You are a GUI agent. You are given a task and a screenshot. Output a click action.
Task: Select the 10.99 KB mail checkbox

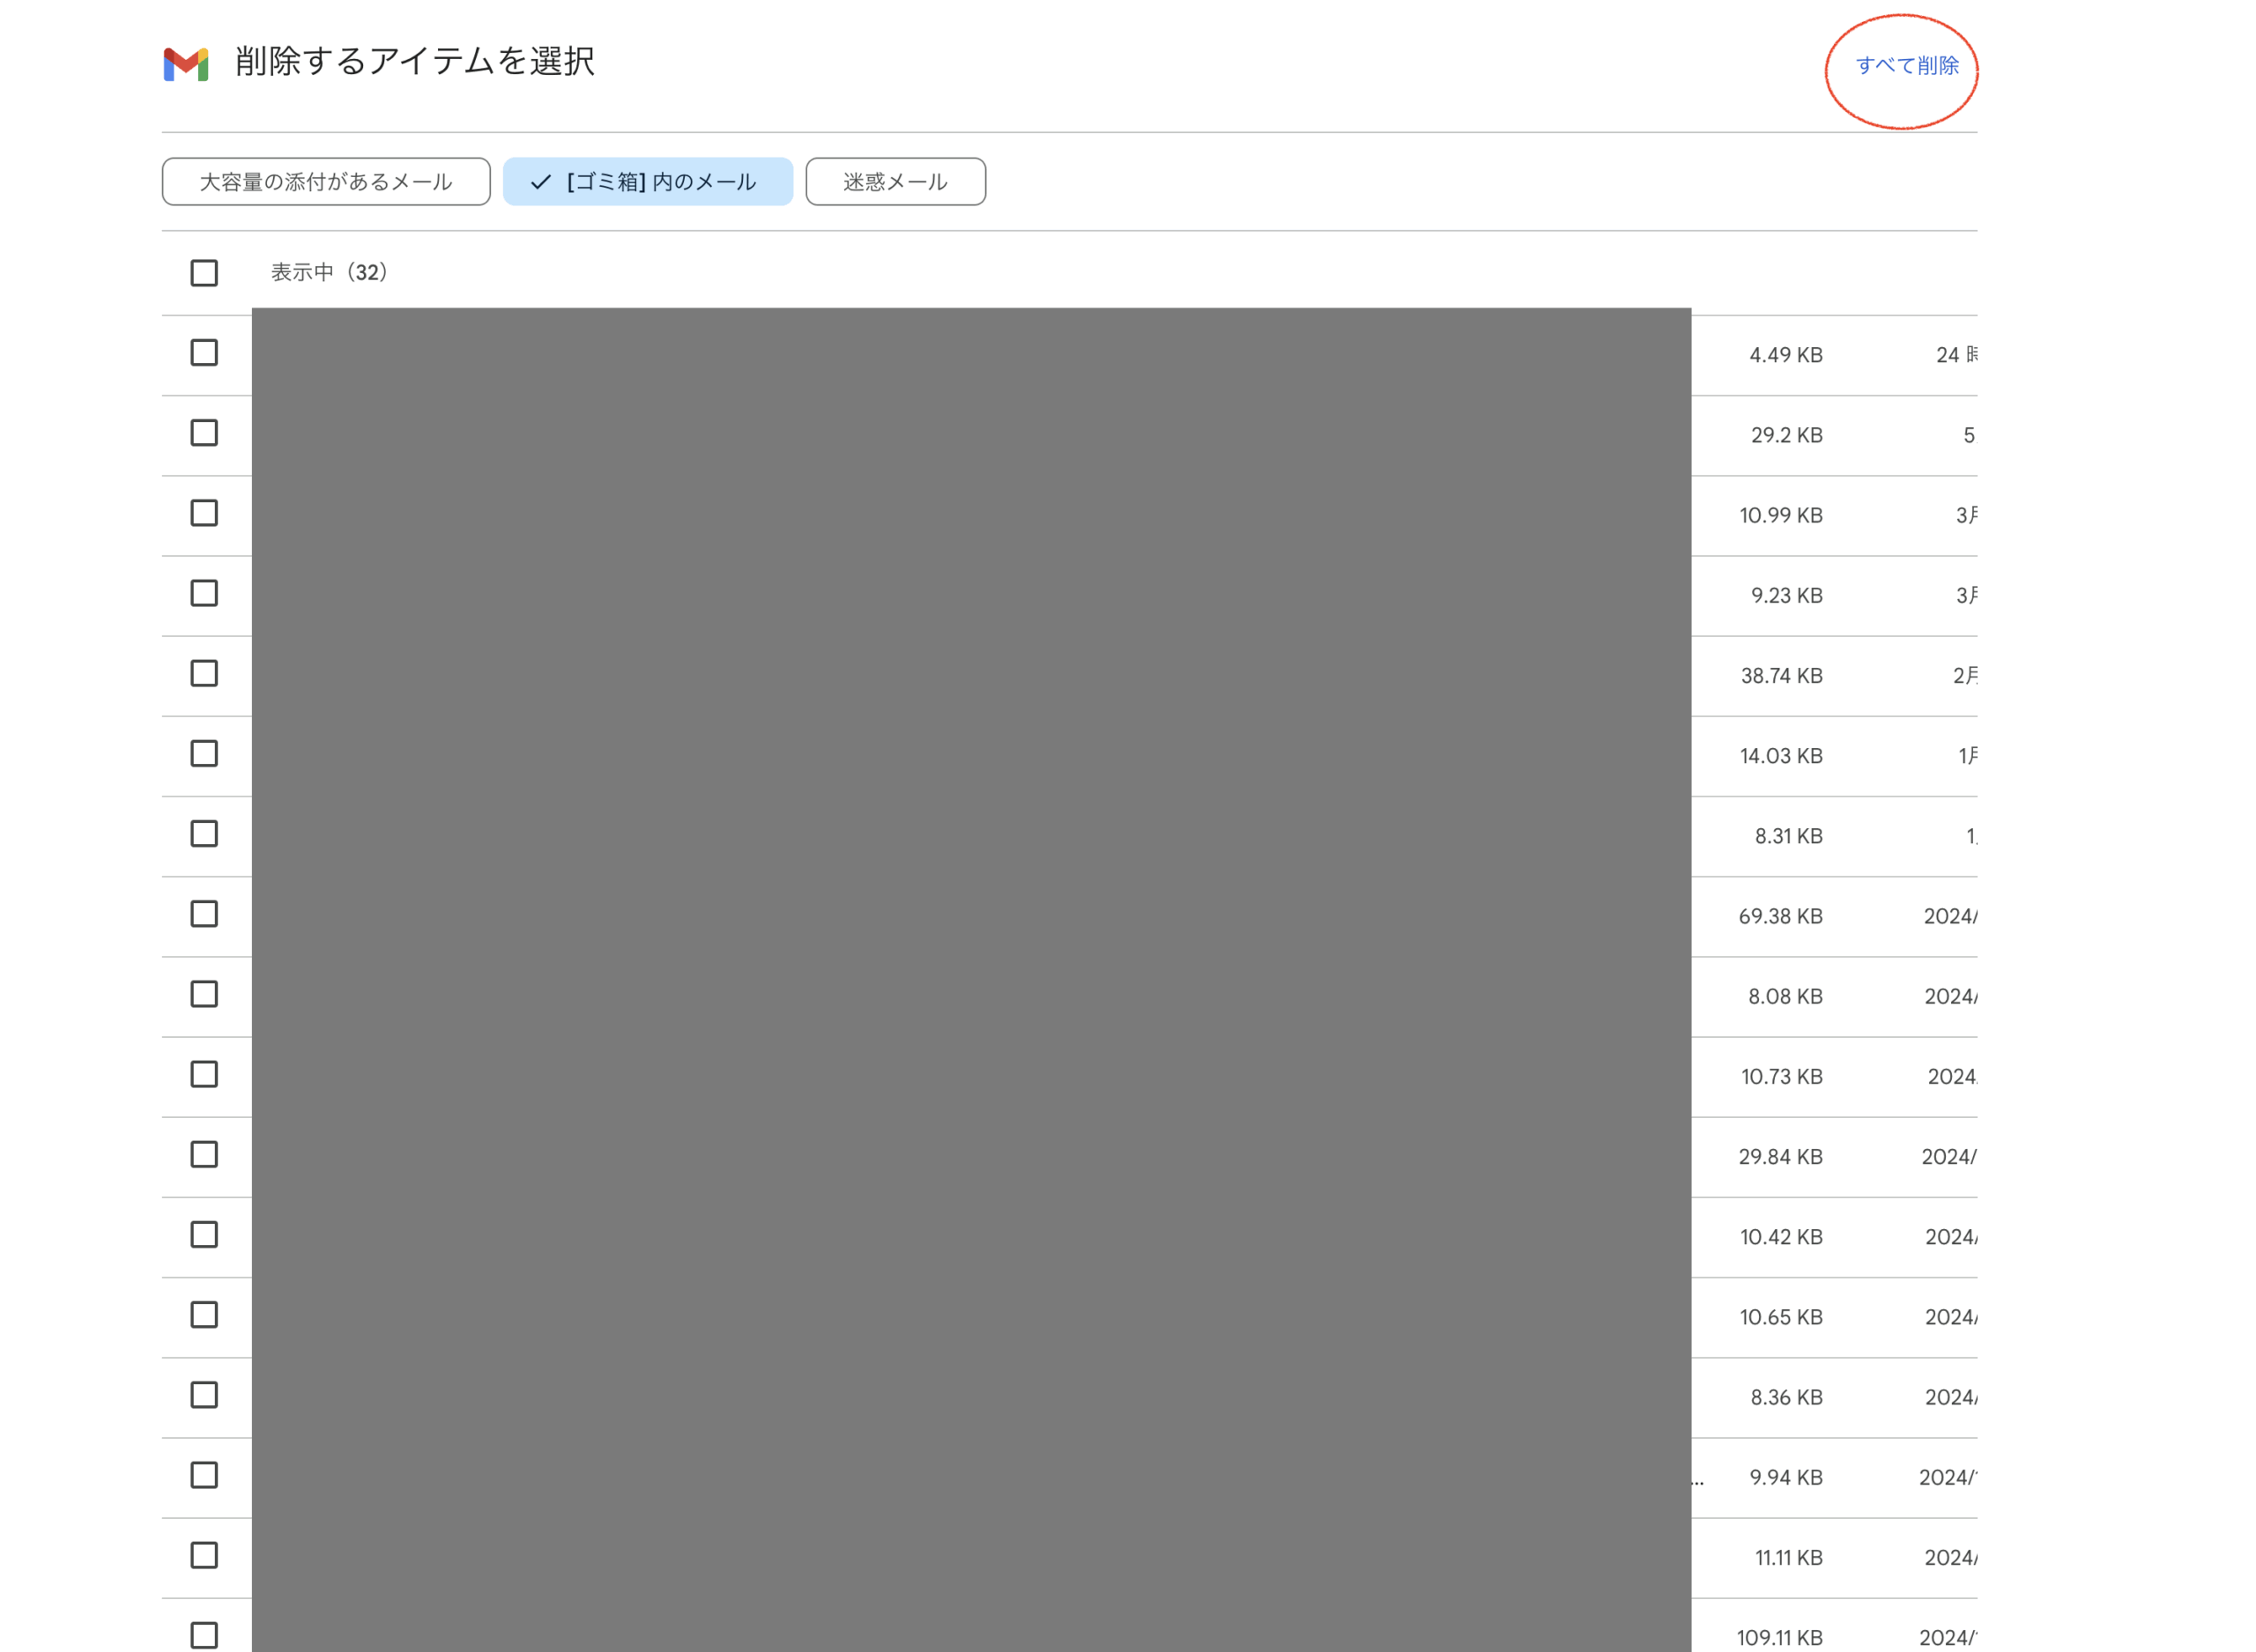pyautogui.click(x=204, y=513)
